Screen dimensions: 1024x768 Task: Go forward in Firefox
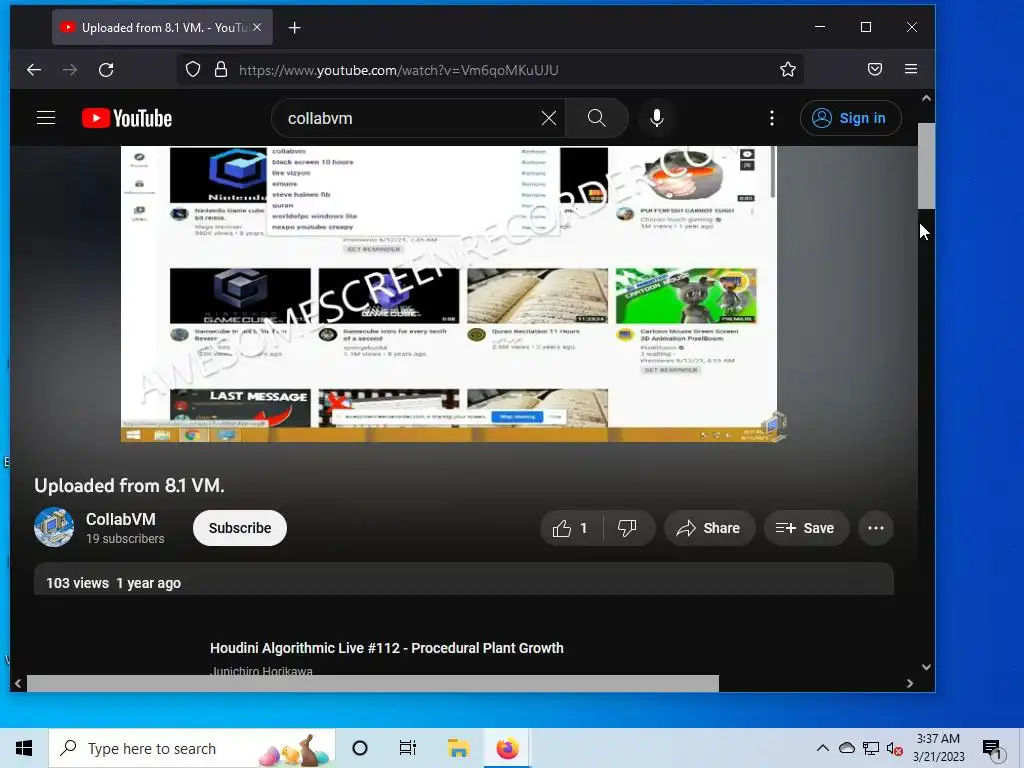click(70, 70)
